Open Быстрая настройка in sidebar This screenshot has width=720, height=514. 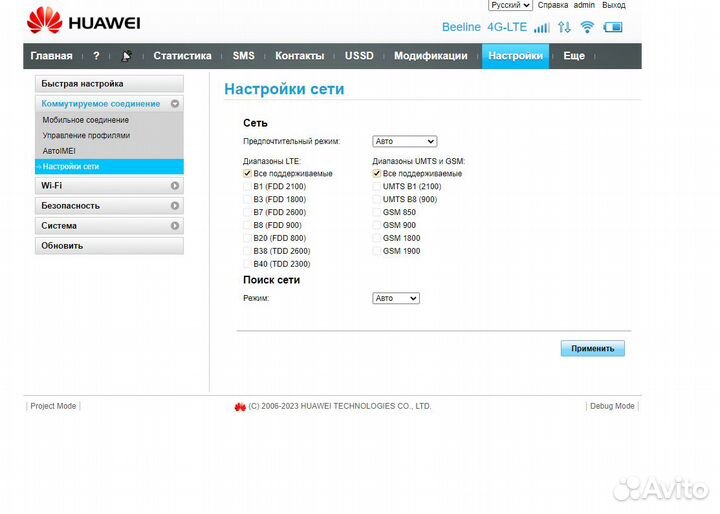tap(109, 84)
